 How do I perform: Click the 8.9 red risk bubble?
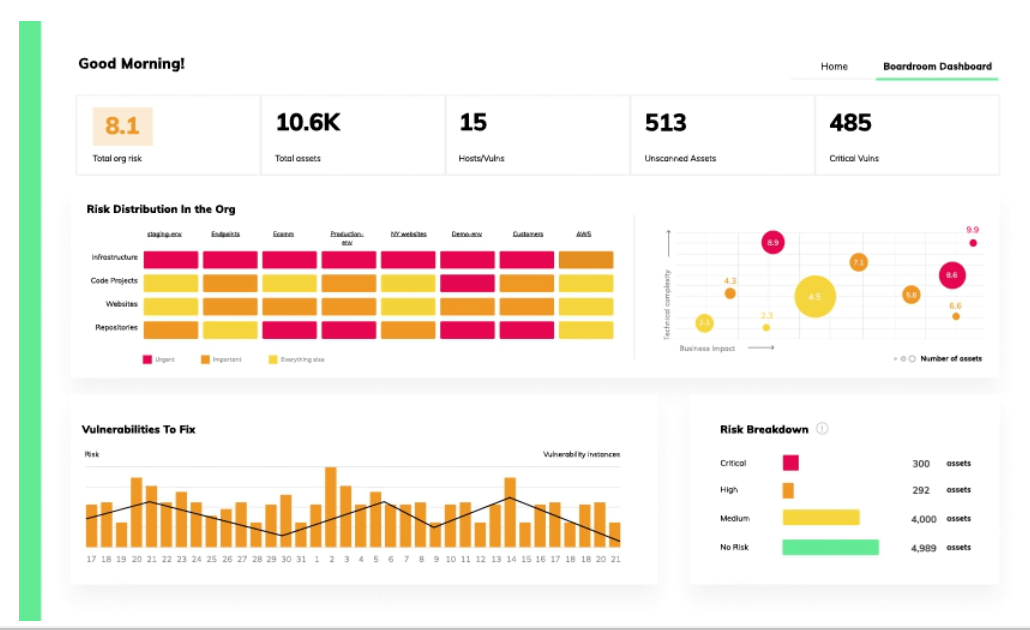coord(773,242)
